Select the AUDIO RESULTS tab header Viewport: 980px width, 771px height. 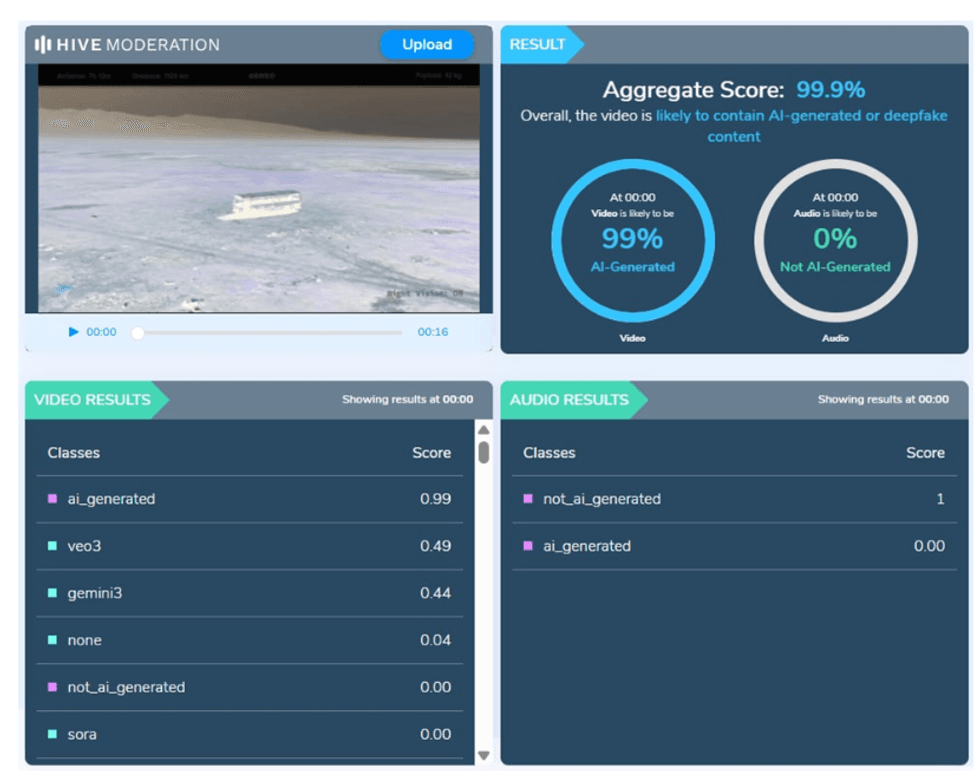coord(569,400)
